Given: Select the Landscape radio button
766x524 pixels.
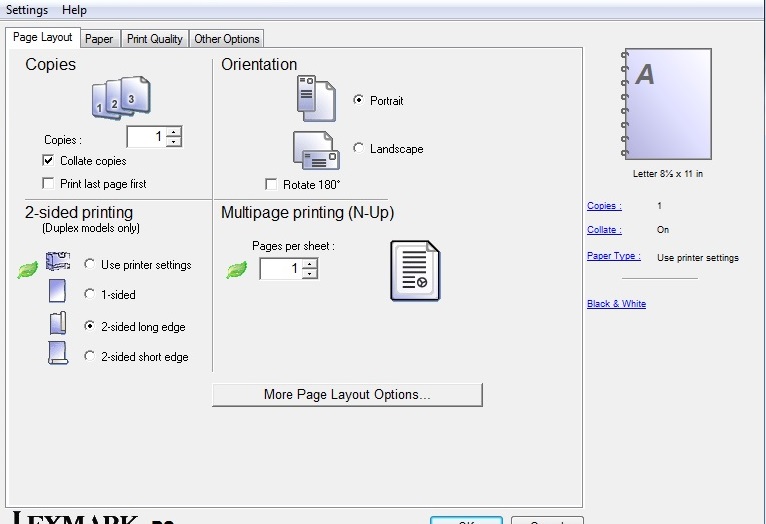Looking at the screenshot, I should pyautogui.click(x=359, y=149).
